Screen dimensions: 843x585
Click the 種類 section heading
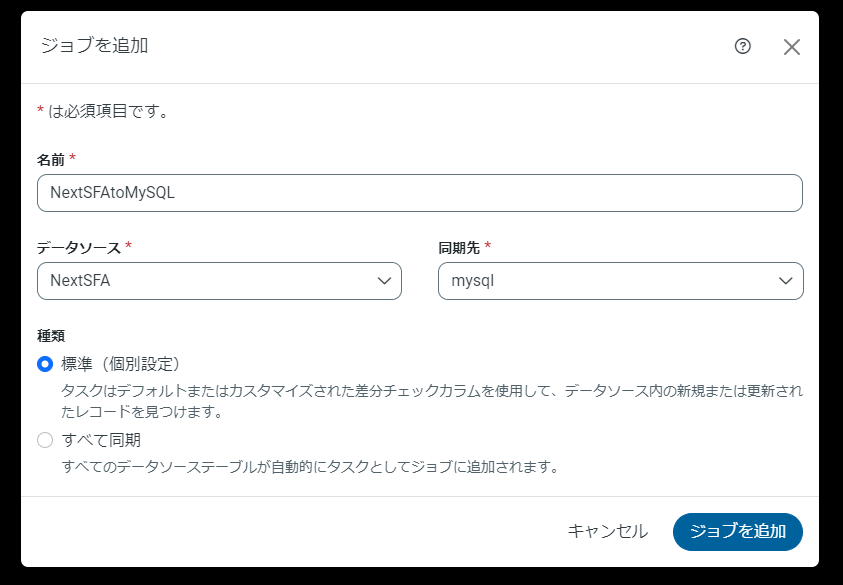(x=51, y=335)
